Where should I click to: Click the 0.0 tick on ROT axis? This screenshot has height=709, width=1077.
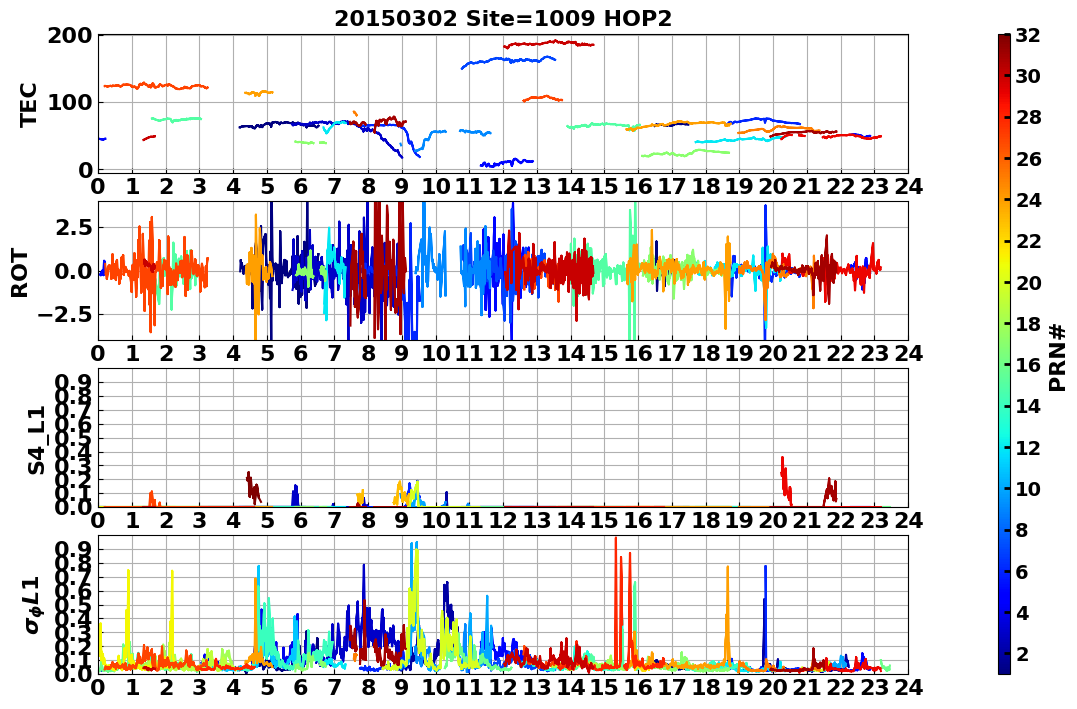(73, 271)
